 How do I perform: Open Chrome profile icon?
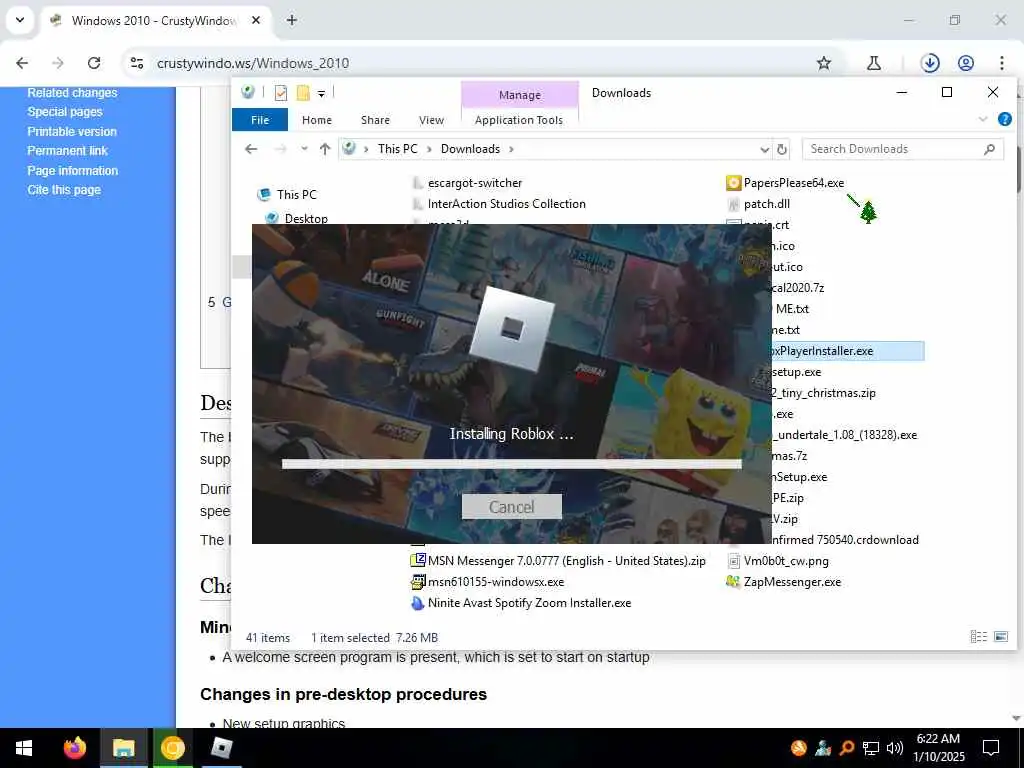(x=966, y=63)
